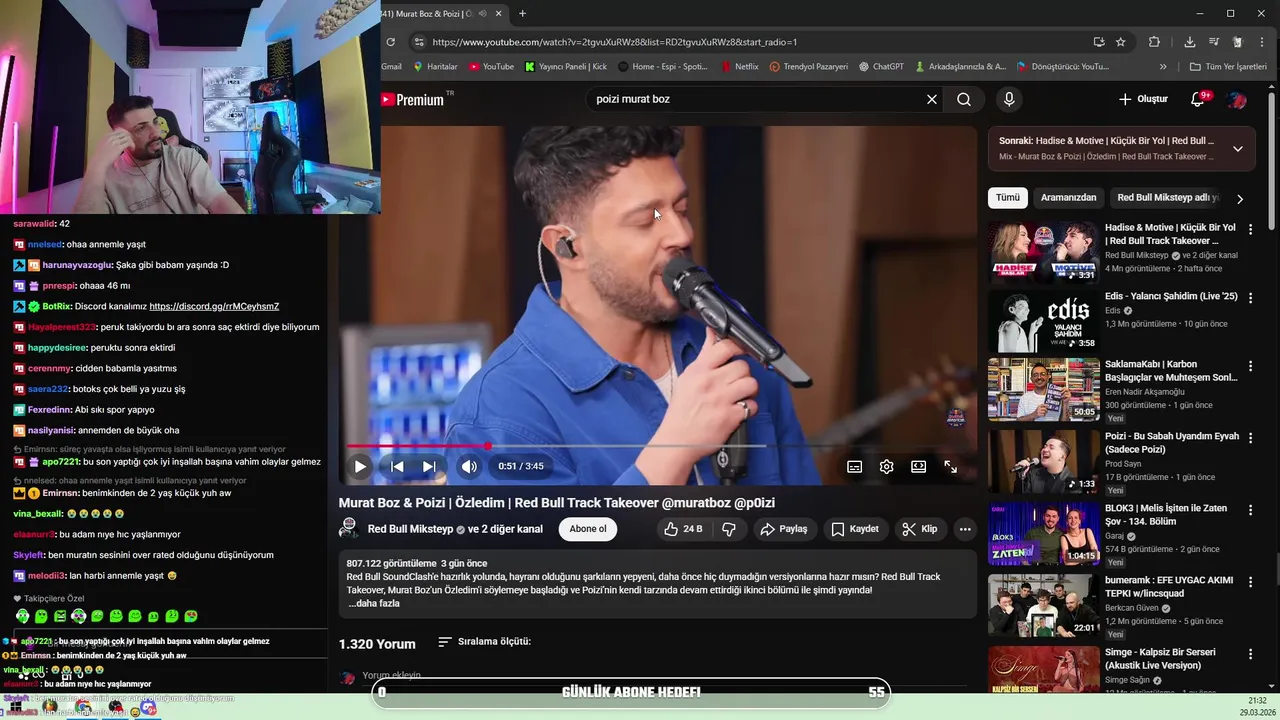Start voice search with microphone
The image size is (1280, 720).
(1009, 99)
